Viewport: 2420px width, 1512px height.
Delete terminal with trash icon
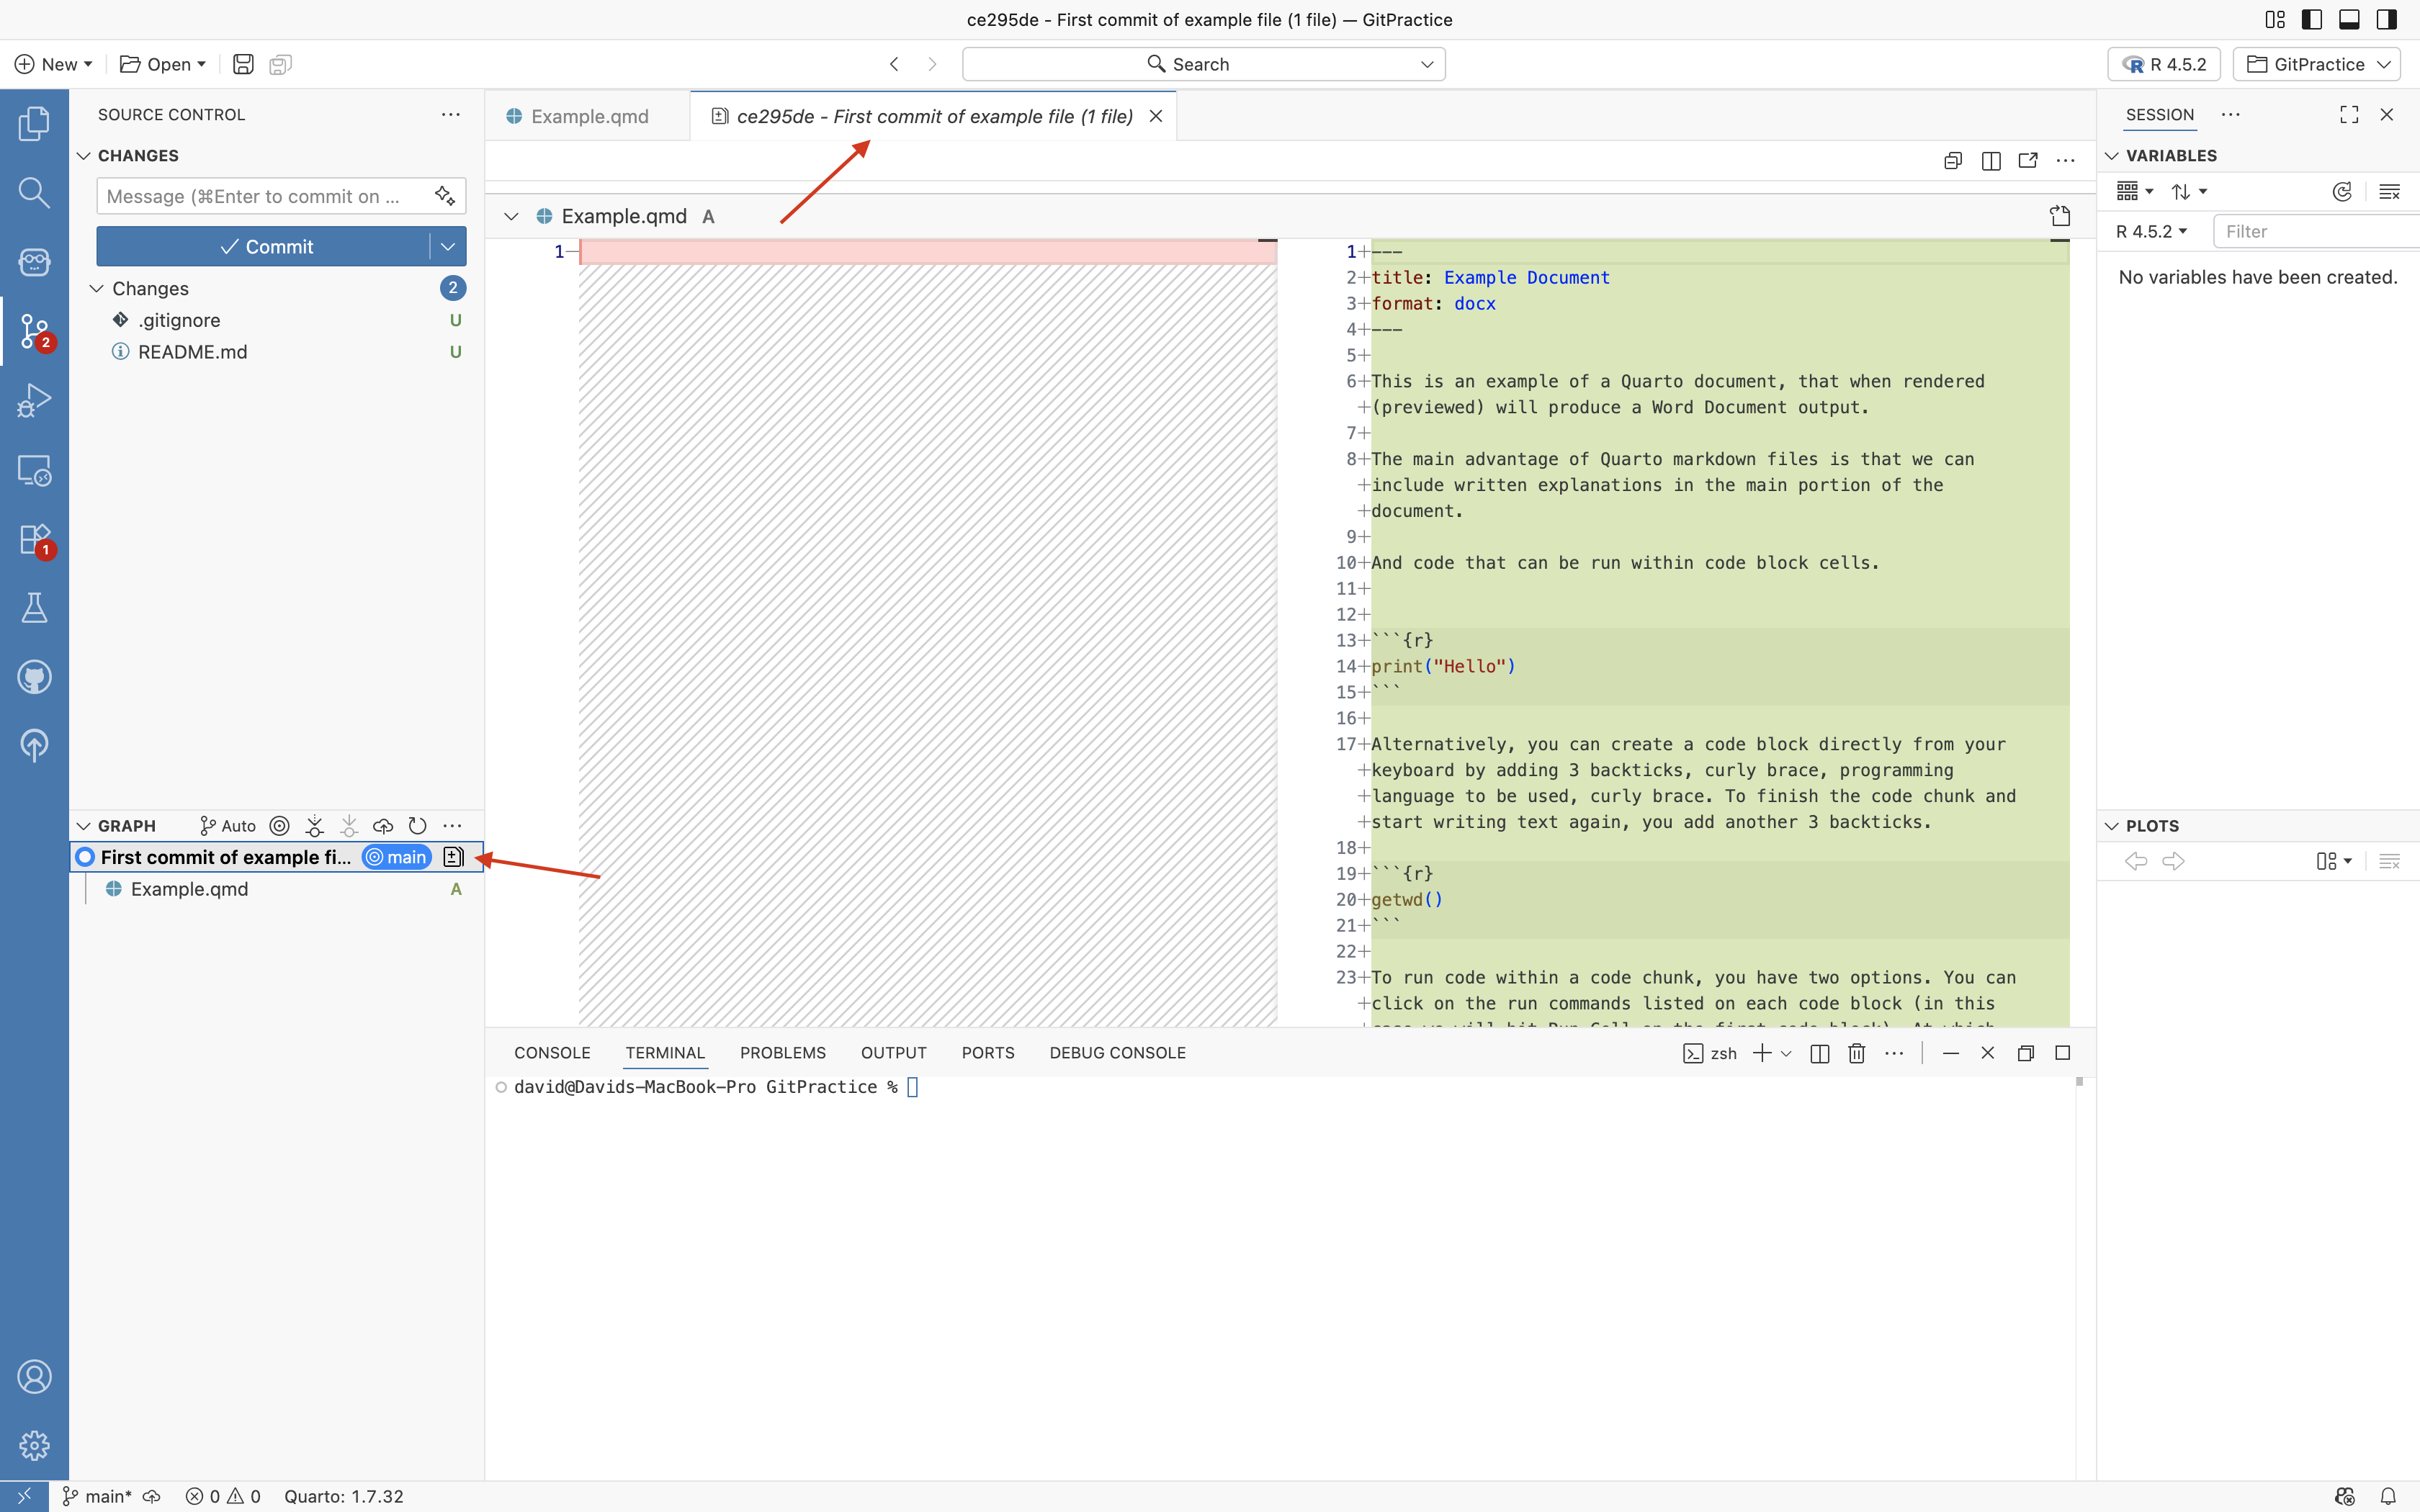[x=1857, y=1053]
